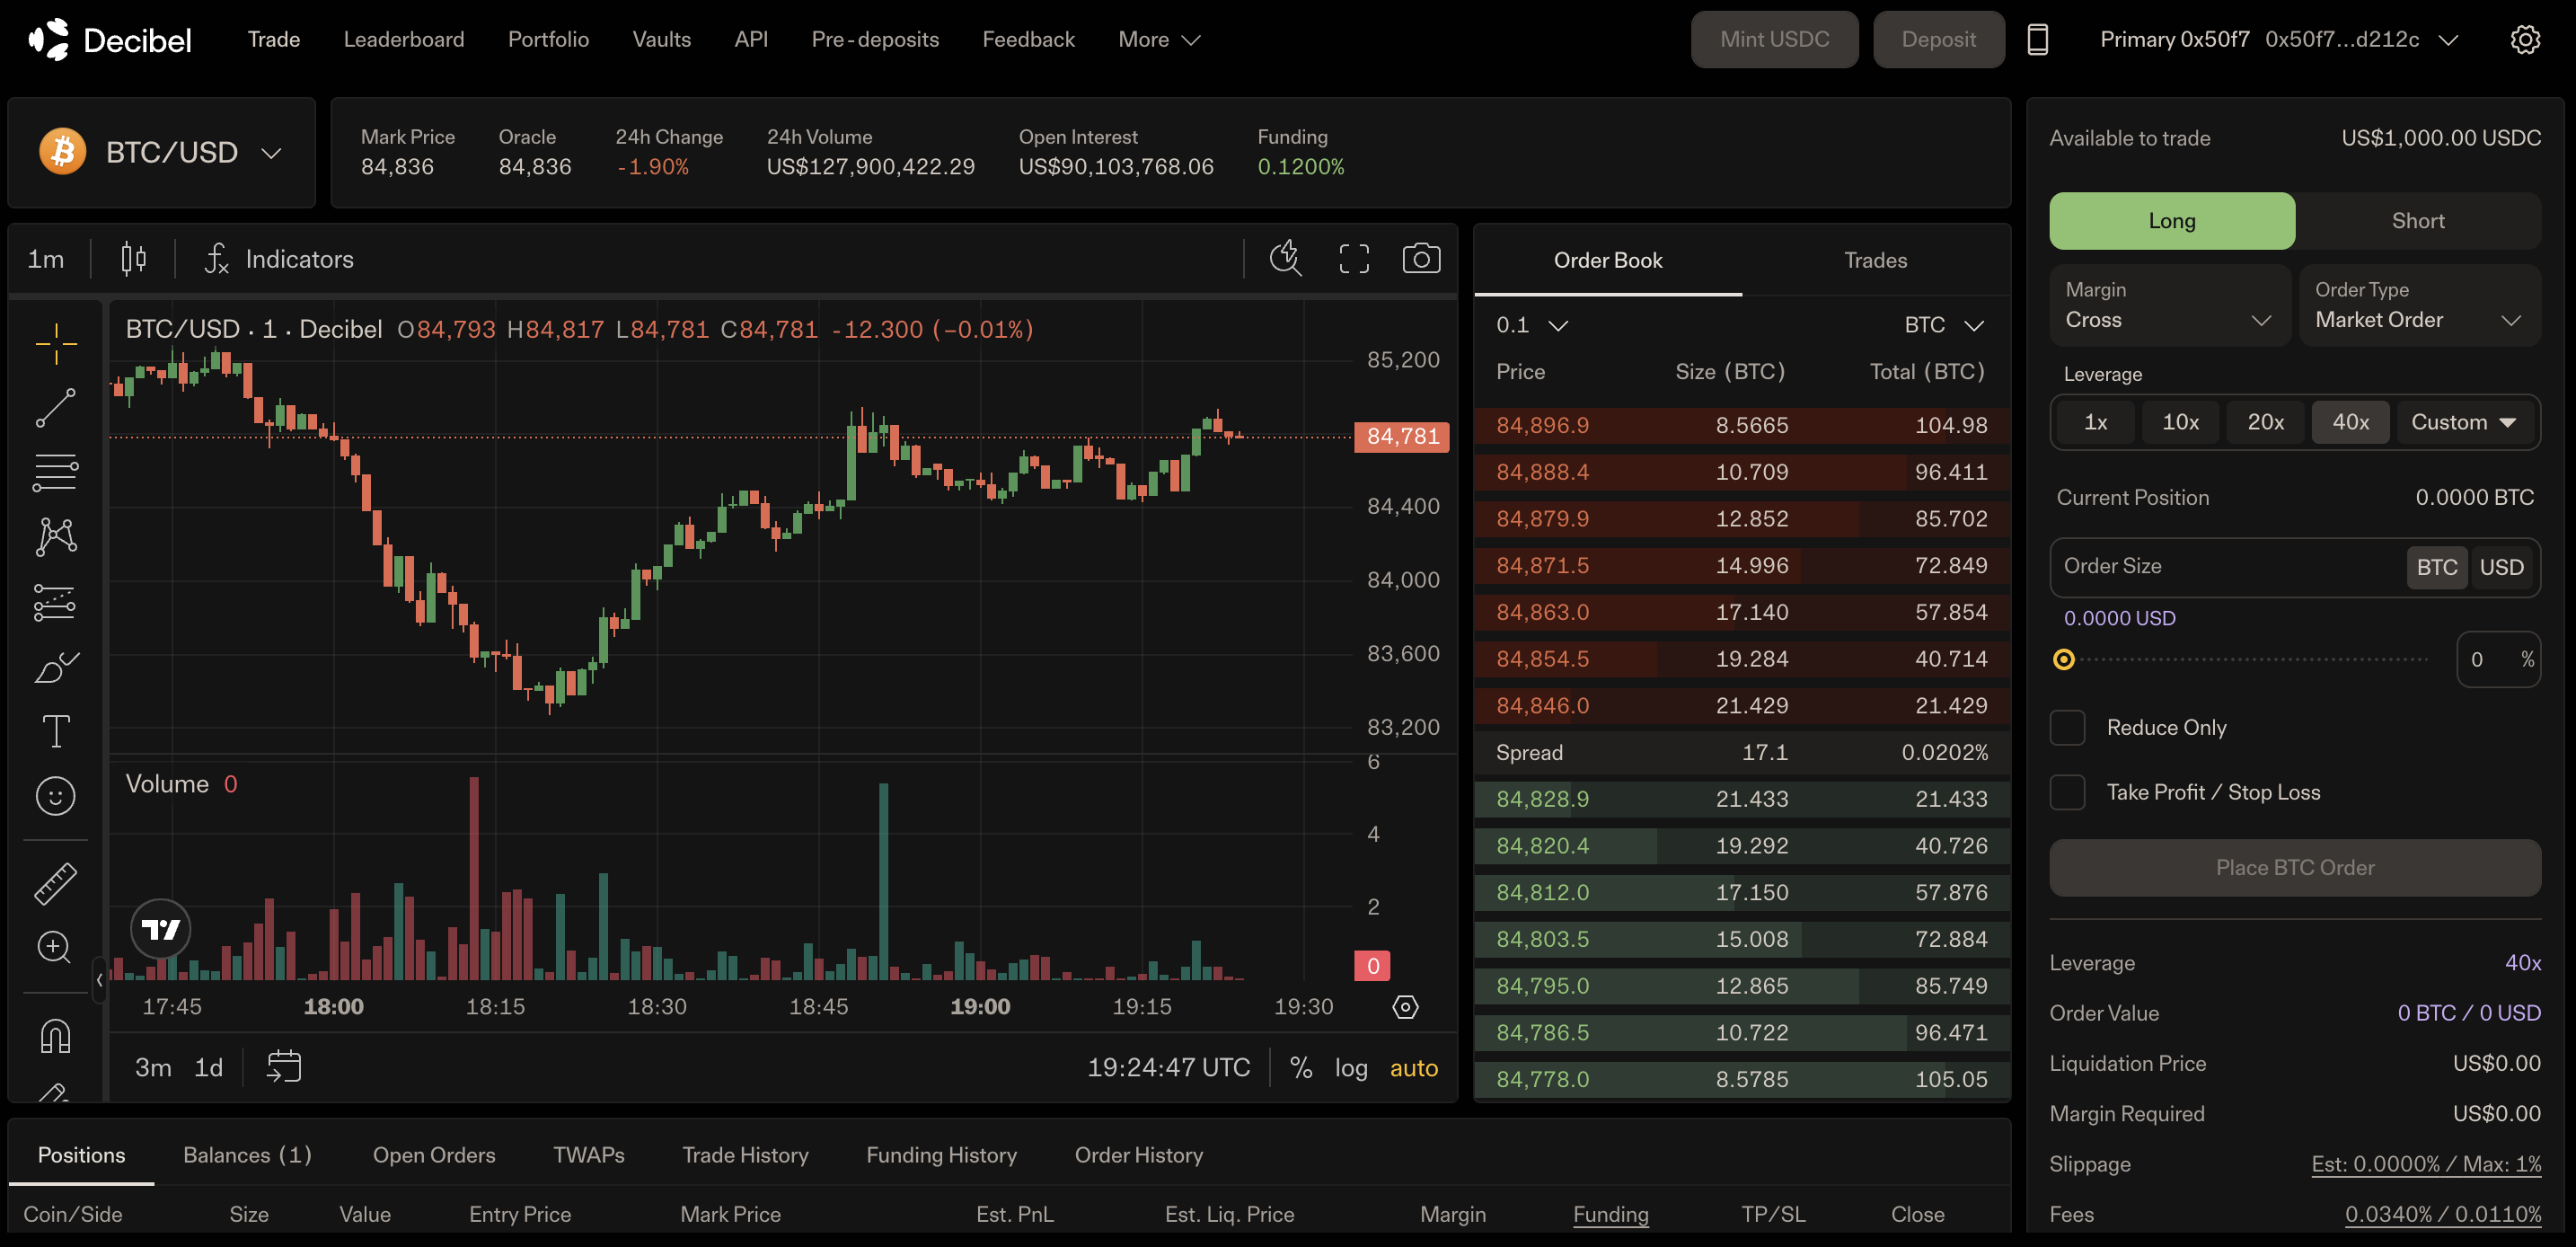The image size is (2576, 1247).
Task: Open the candlestick chart style selector
Action: coord(133,259)
